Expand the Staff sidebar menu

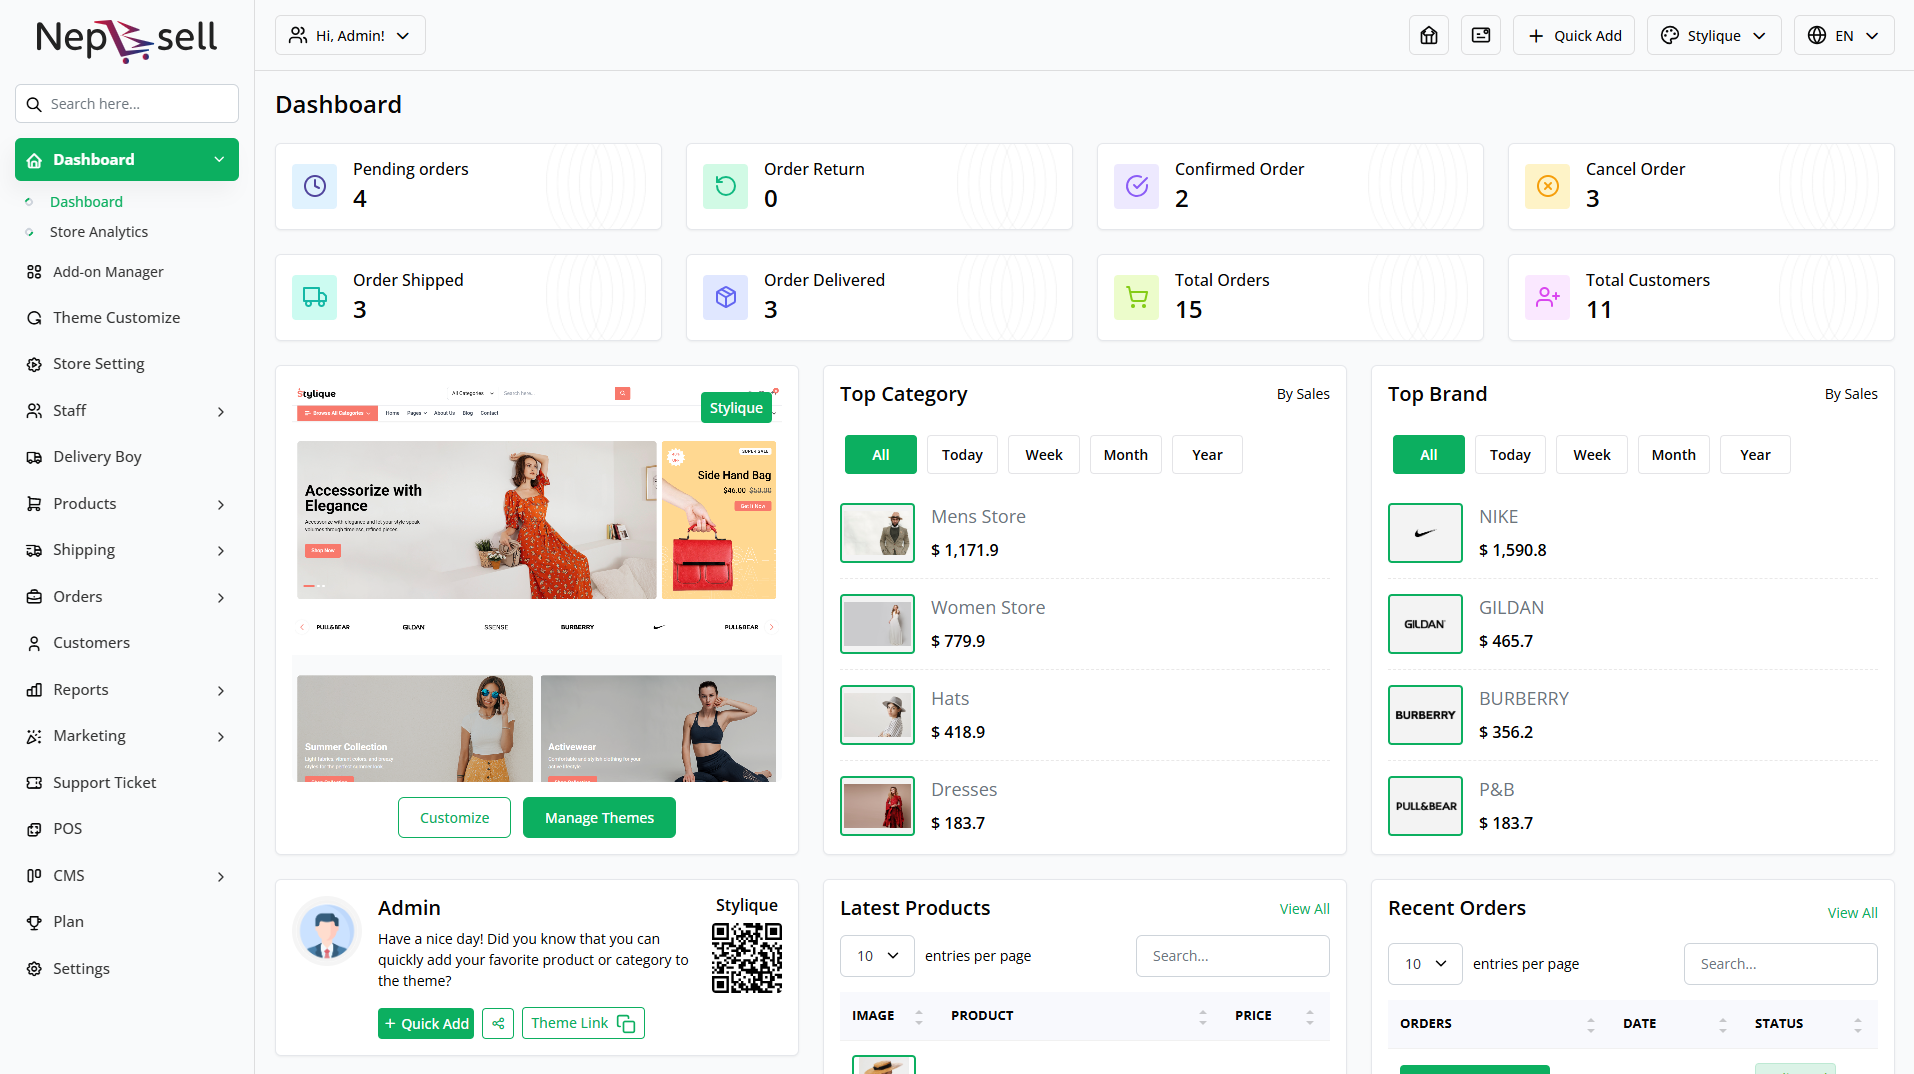click(x=127, y=411)
